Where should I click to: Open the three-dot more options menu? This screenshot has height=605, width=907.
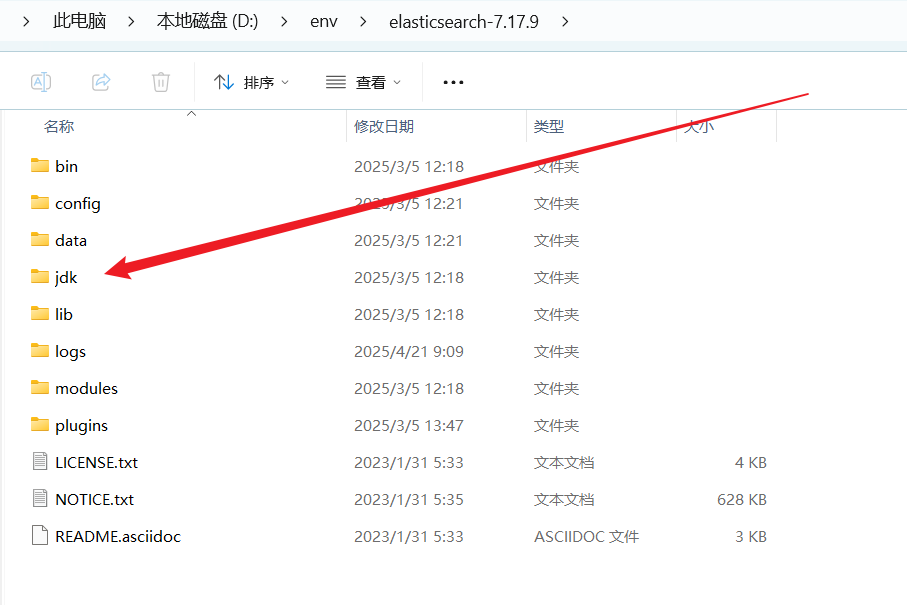tap(454, 83)
